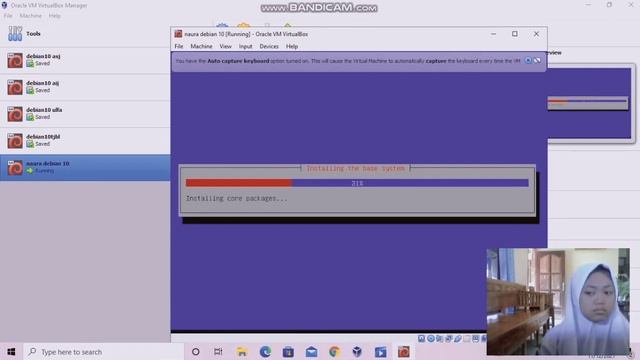The image size is (640, 360).
Task: Focus the Type here to search box
Action: pos(104,352)
